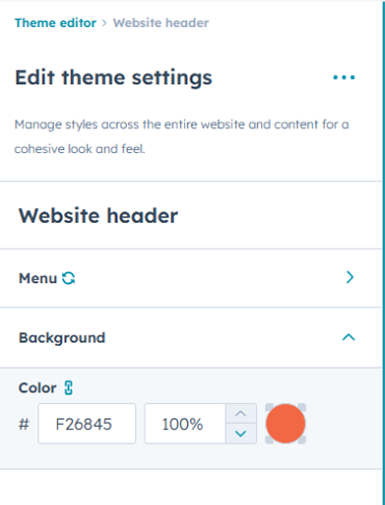
Task: Select the Menu row label
Action: pos(38,278)
